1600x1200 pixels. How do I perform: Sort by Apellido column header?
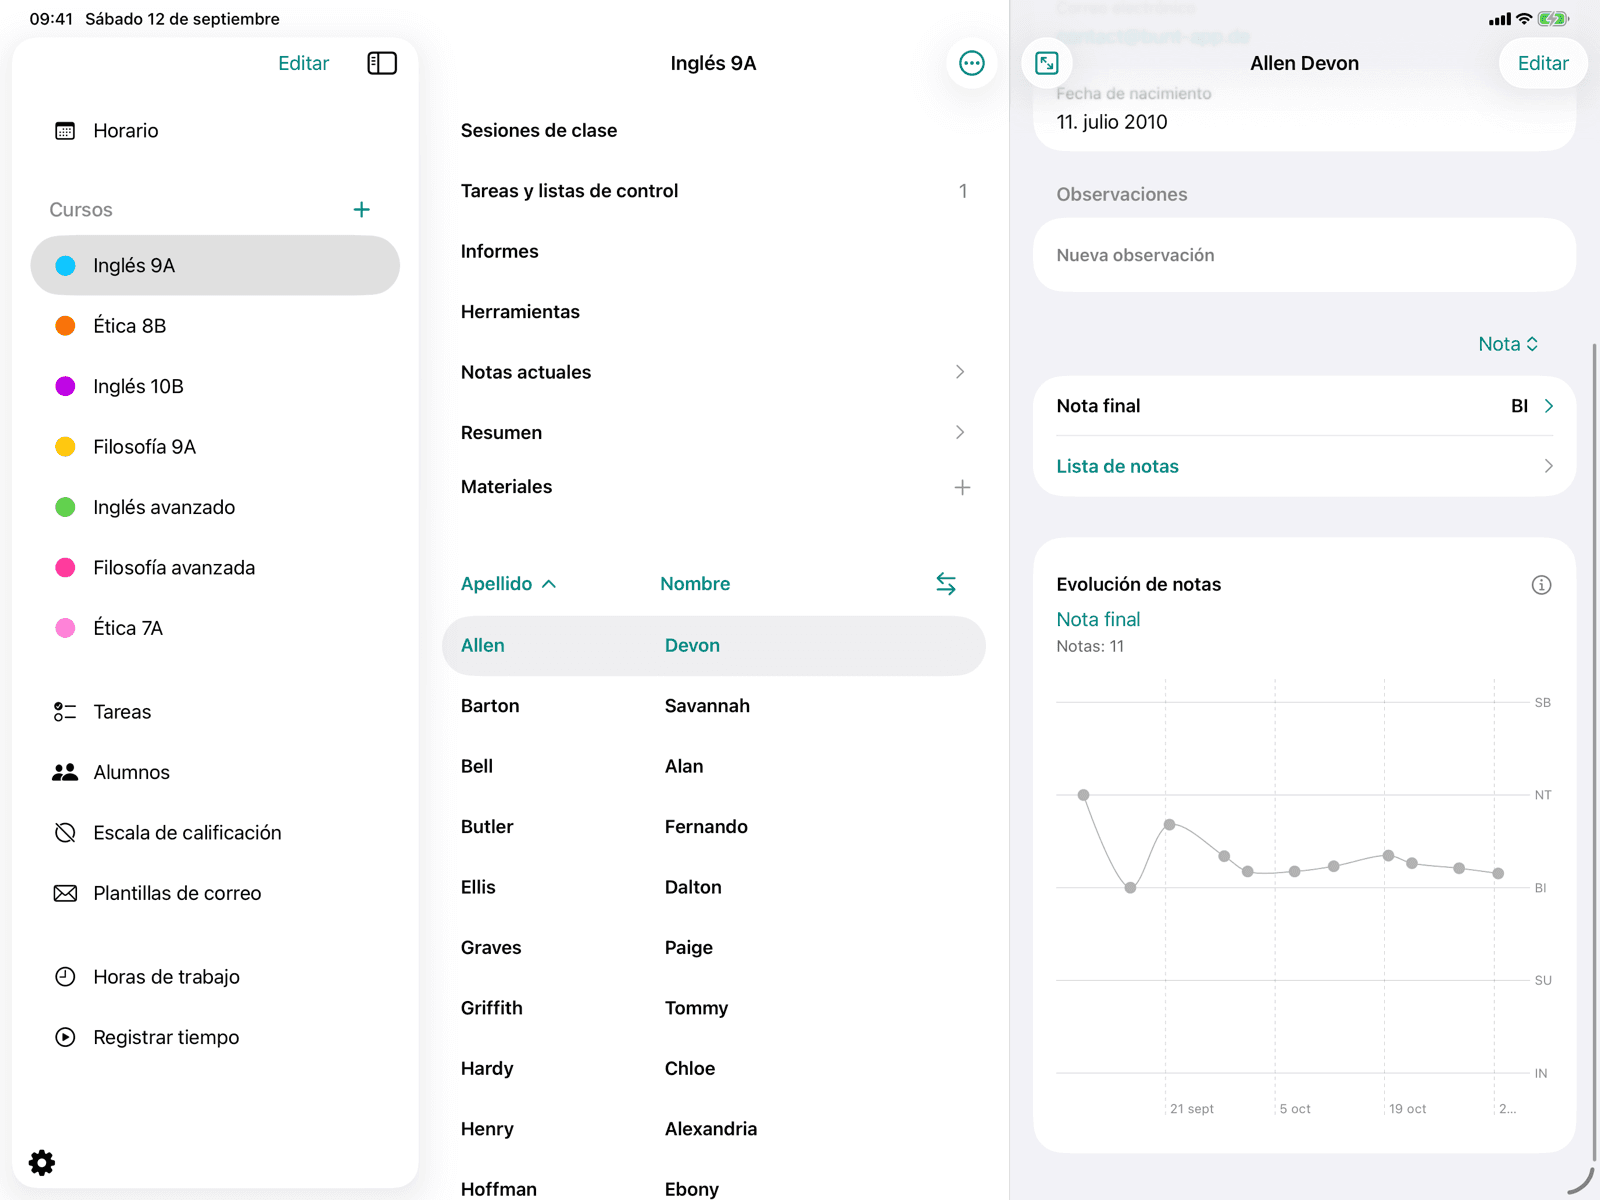(508, 584)
